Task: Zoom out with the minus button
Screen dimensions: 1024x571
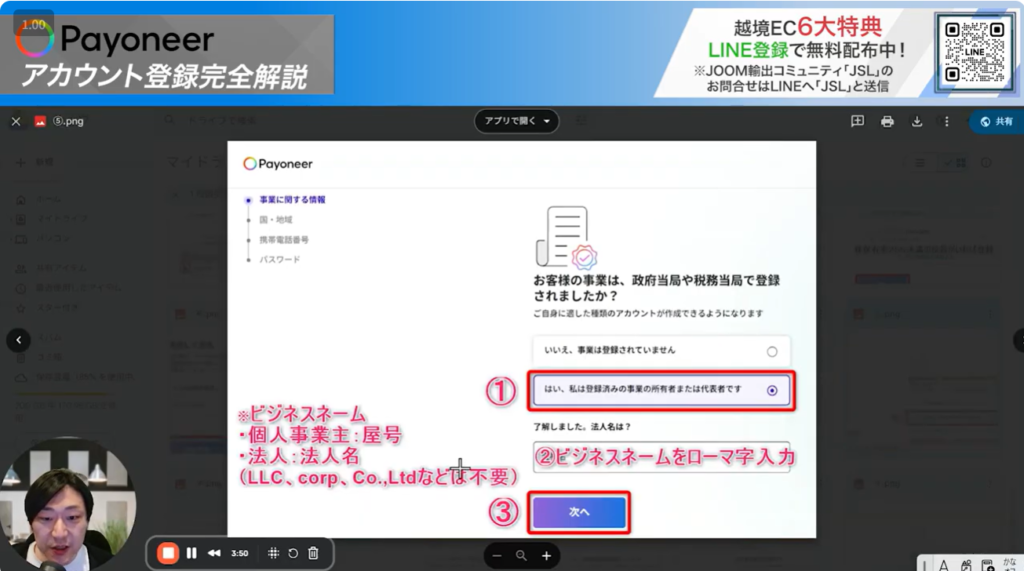Action: (497, 556)
